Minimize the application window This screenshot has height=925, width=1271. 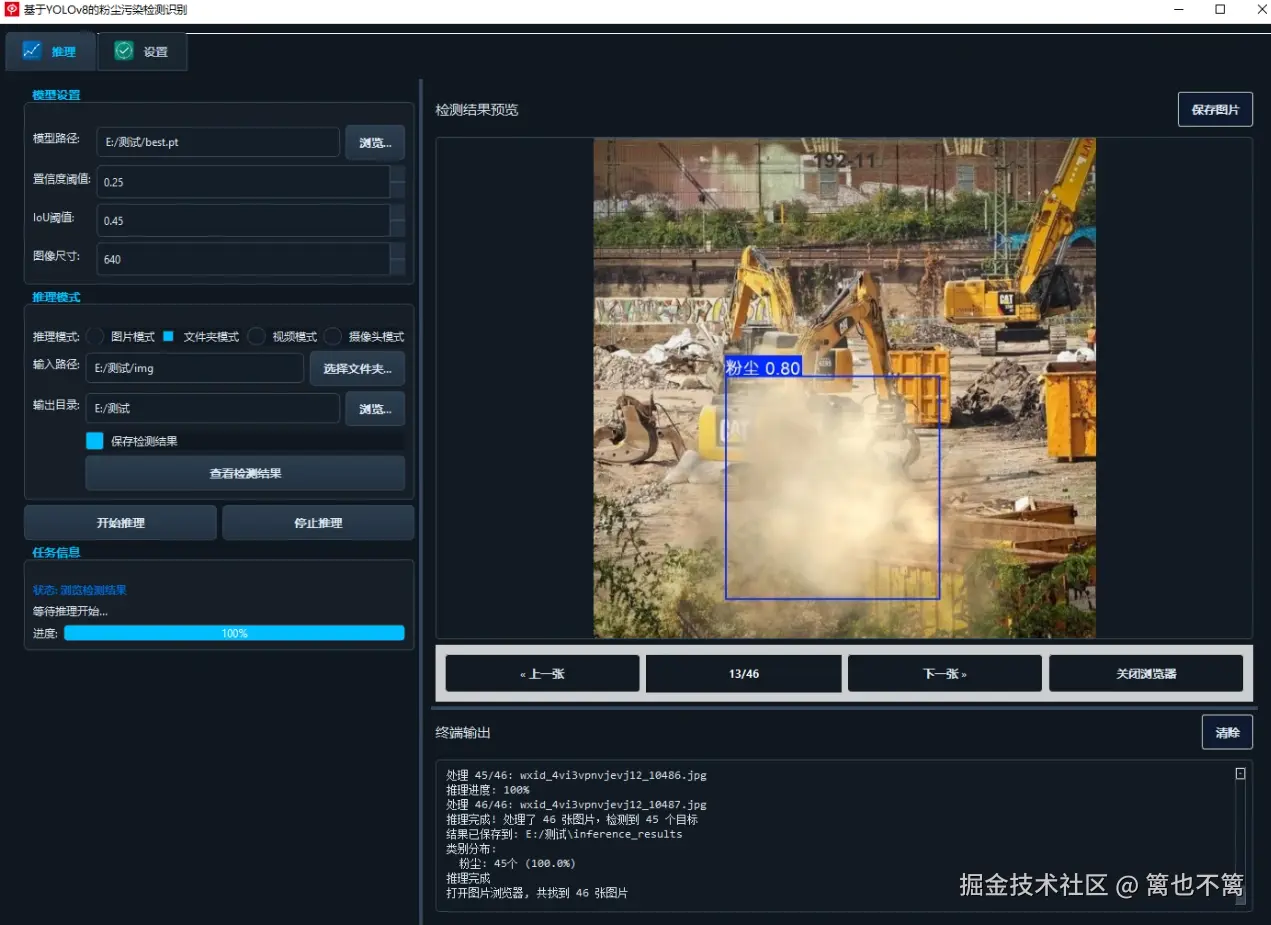click(x=1181, y=10)
